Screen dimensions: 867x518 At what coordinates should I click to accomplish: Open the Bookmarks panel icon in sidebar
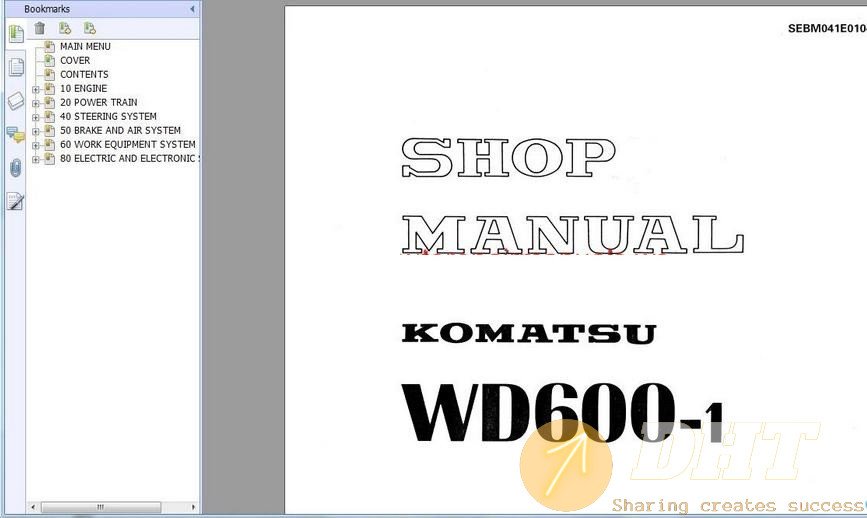click(x=16, y=34)
